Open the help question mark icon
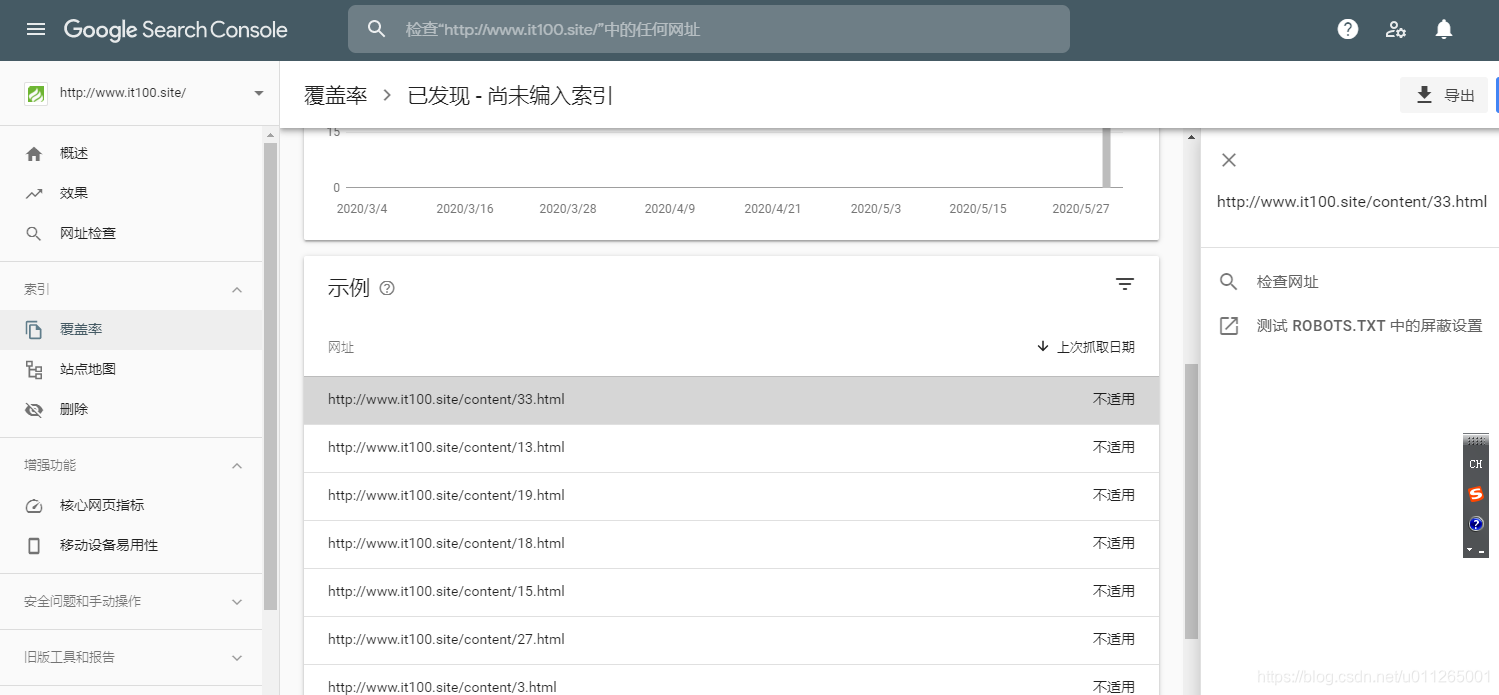The height and width of the screenshot is (695, 1499). pos(1348,29)
